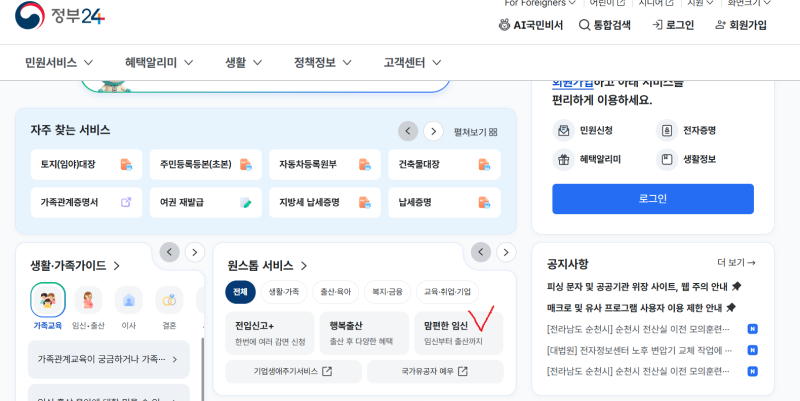This screenshot has width=800, height=401.
Task: Open 피싱 문자 및 공공기관 위장 notice
Action: click(x=644, y=287)
